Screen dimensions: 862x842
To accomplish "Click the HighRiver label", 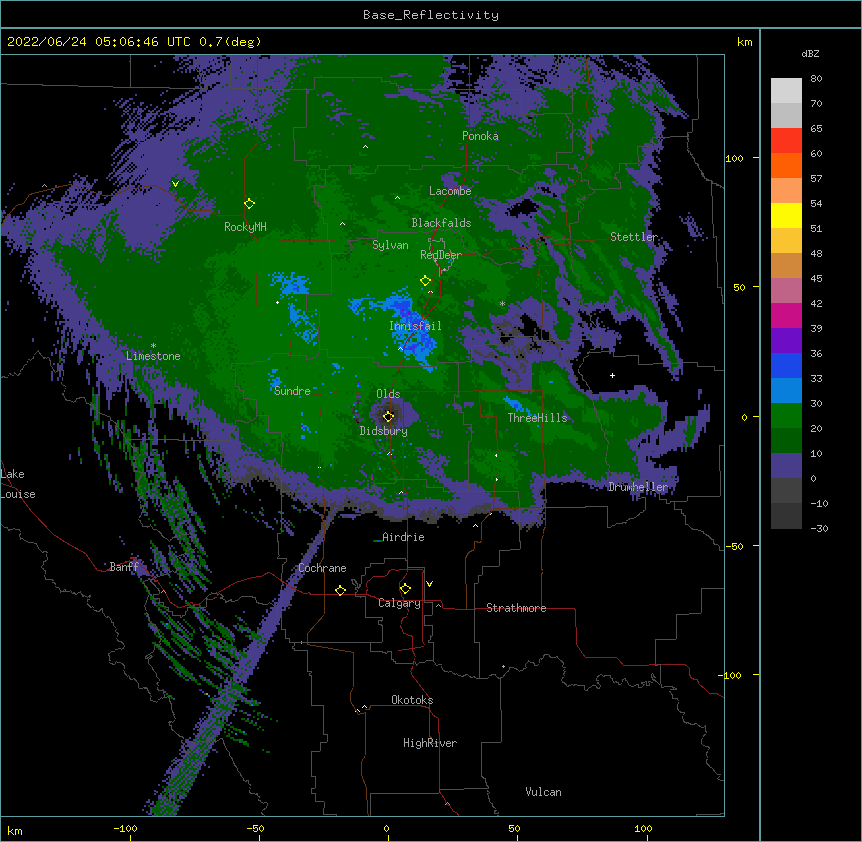I will click(430, 743).
